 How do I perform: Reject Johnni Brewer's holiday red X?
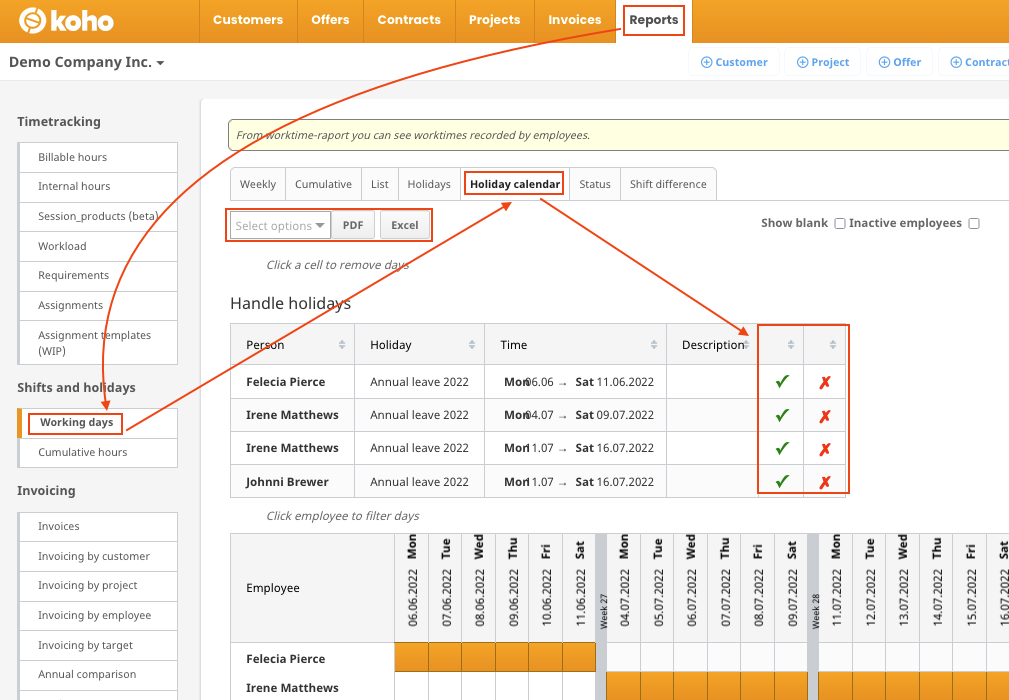[824, 483]
